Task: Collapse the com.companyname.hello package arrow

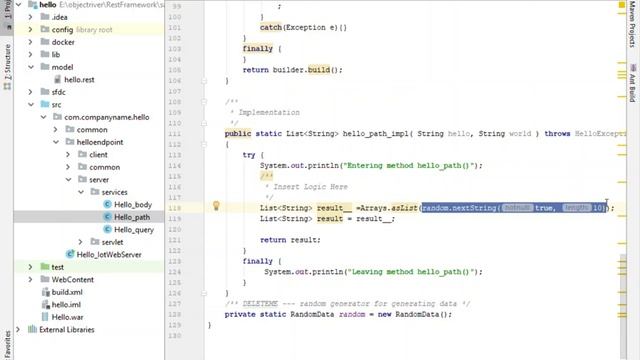Action: coord(43,117)
